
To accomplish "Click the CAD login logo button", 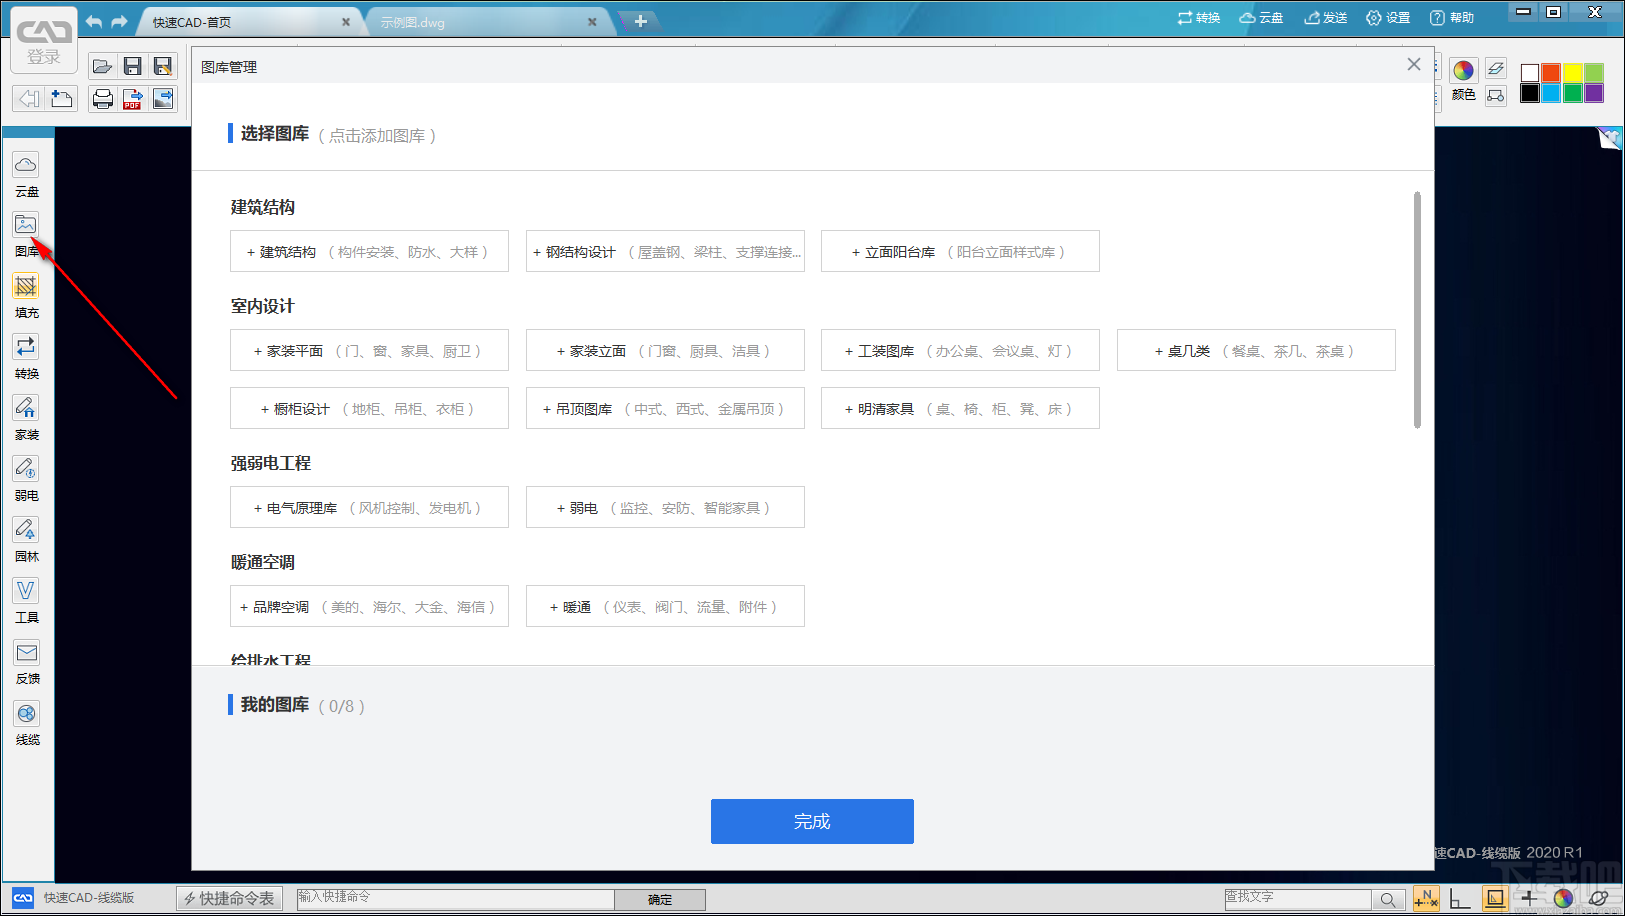I will (44, 41).
